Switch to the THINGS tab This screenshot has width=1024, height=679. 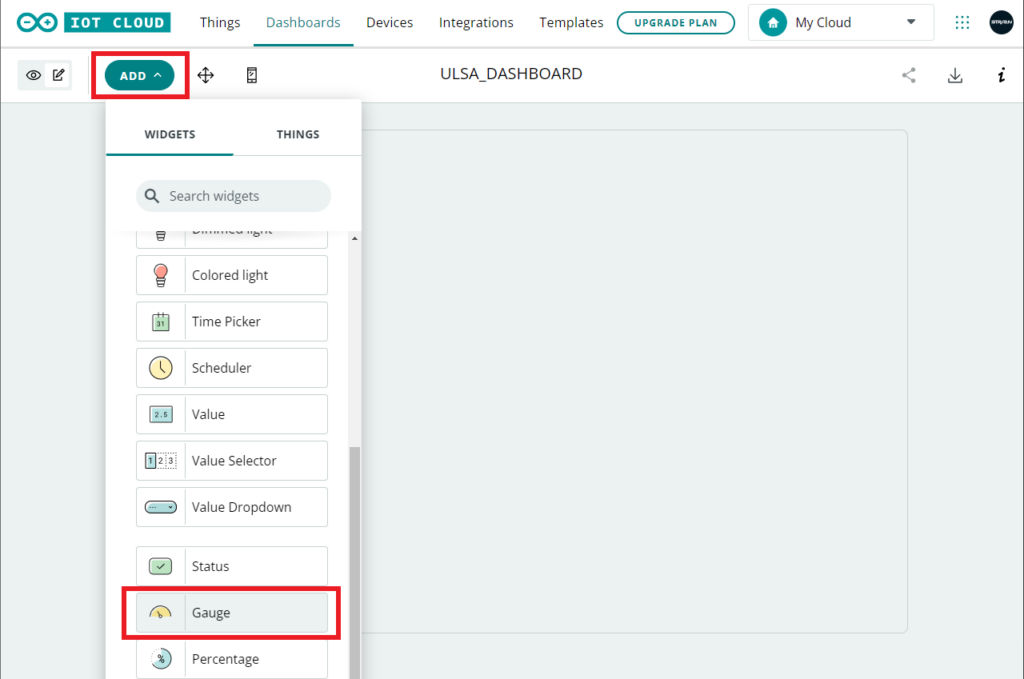pos(298,134)
